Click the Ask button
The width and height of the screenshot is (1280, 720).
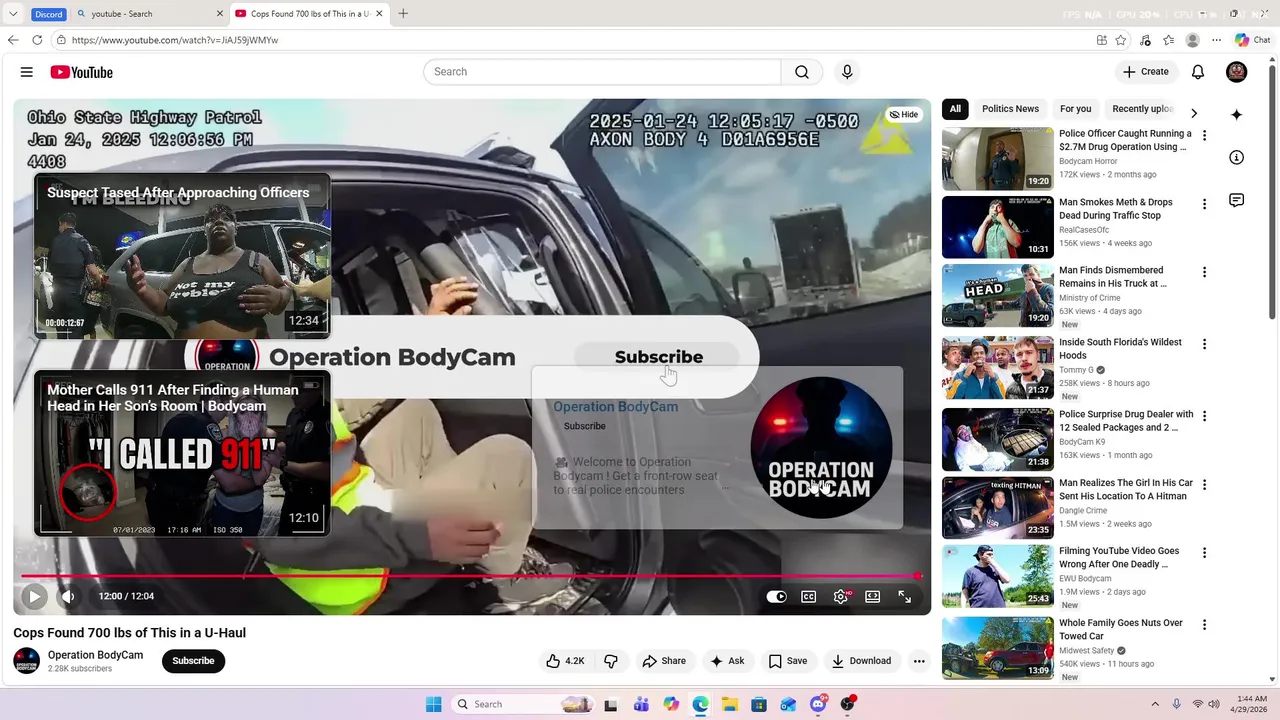point(727,661)
